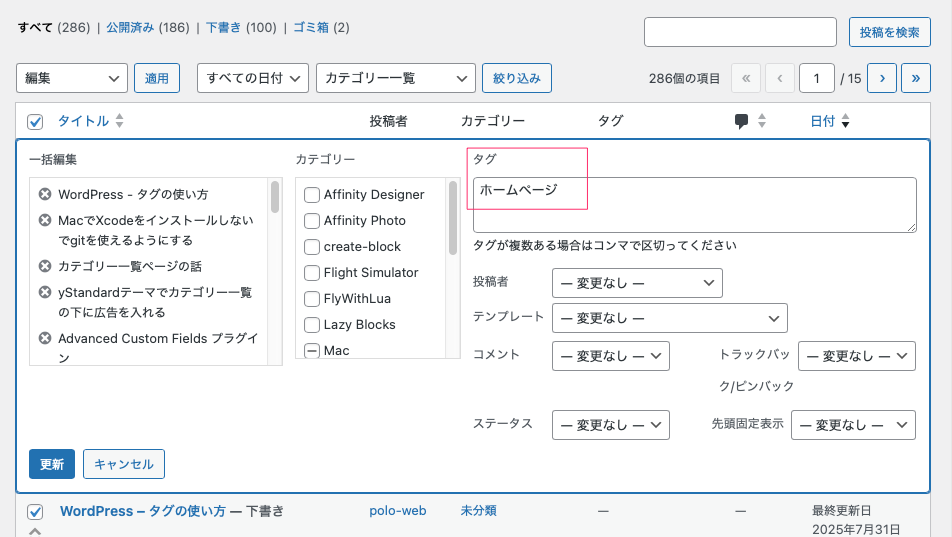Viewport: 952px width, 537px height.
Task: Tick the Flight Simulator category checkbox
Action: pyautogui.click(x=312, y=272)
